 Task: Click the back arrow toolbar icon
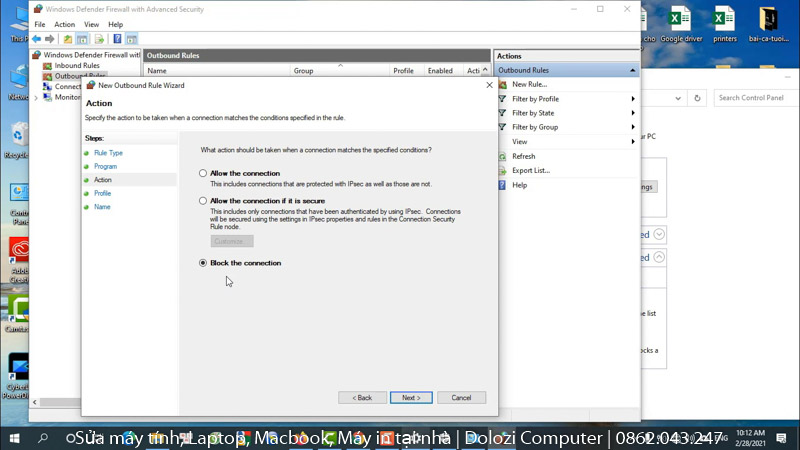tap(36, 39)
